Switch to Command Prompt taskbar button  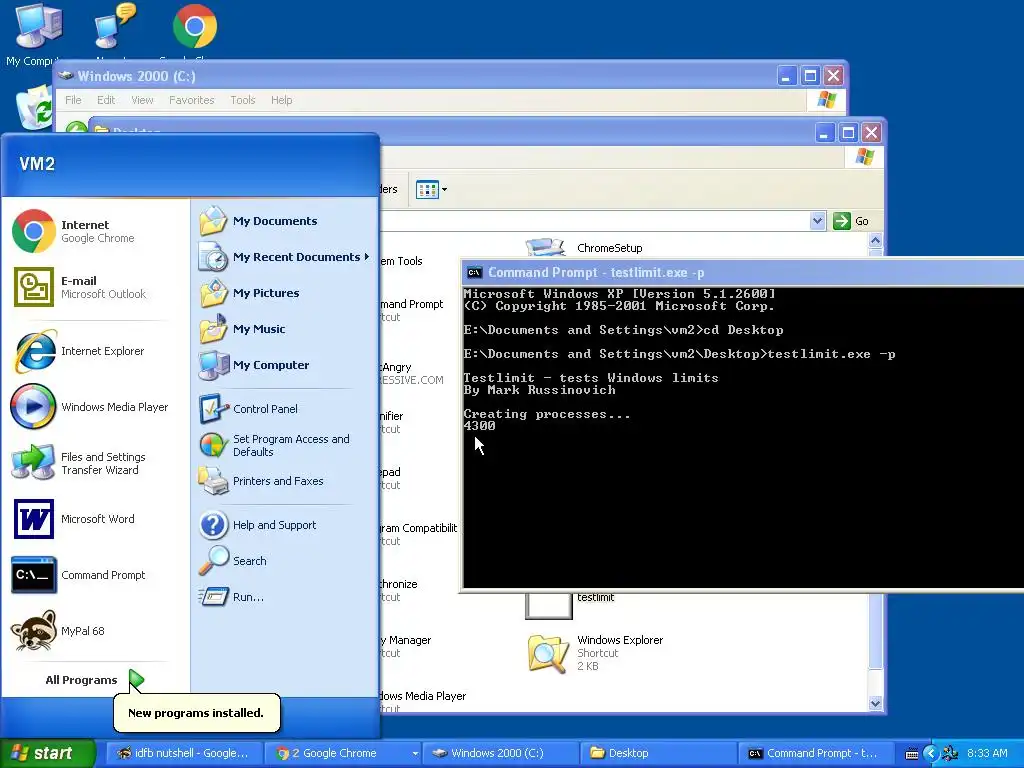[x=817, y=753]
